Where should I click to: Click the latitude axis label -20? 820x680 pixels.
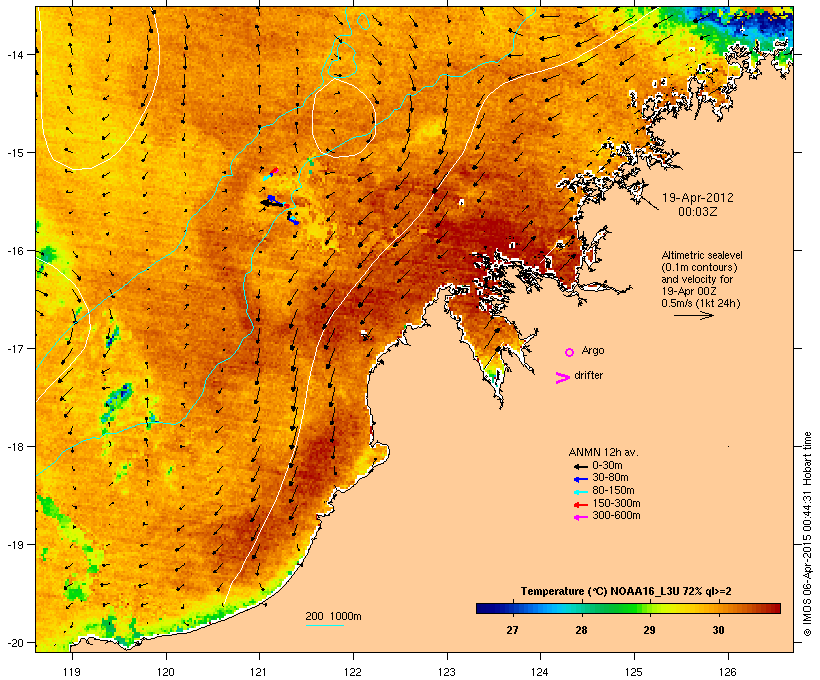click(15, 642)
